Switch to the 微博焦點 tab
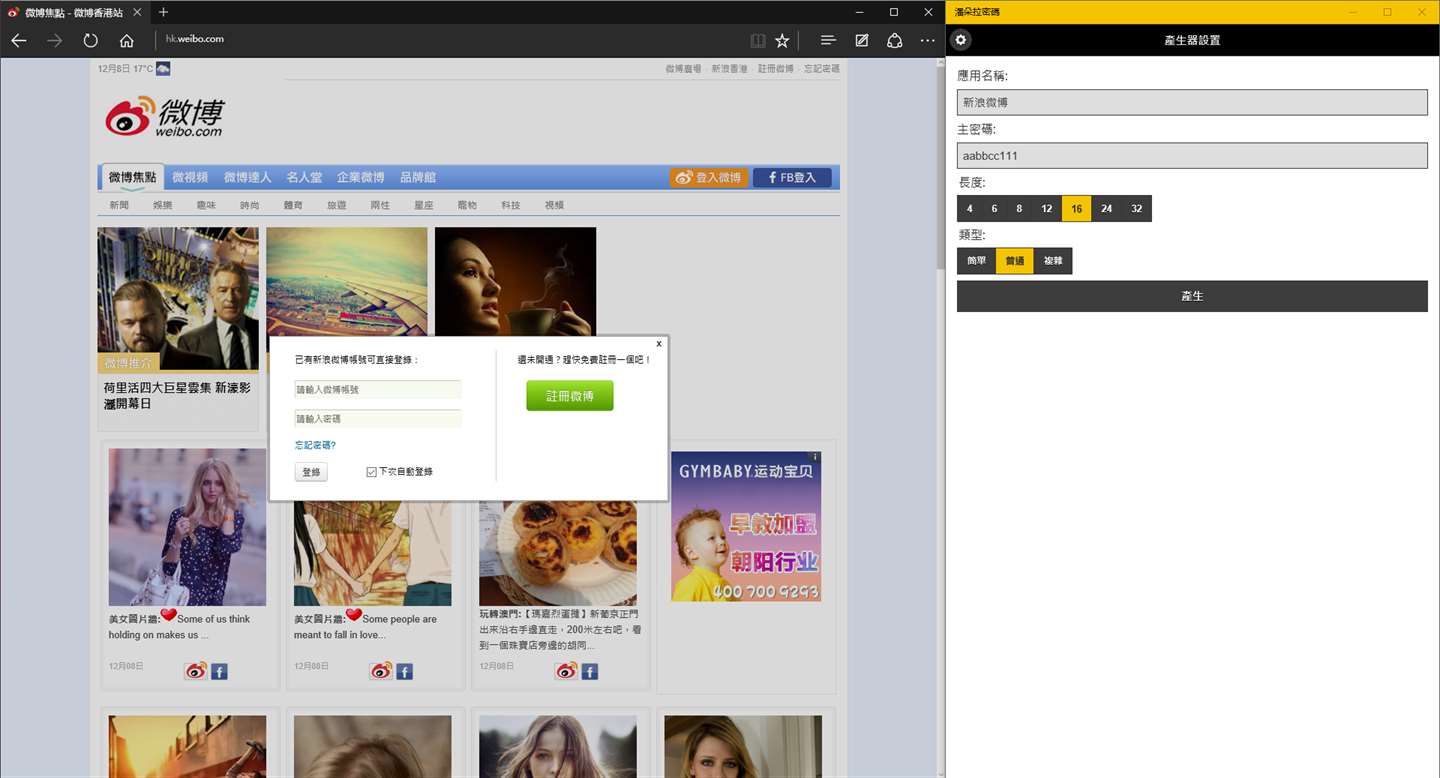 click(x=132, y=177)
